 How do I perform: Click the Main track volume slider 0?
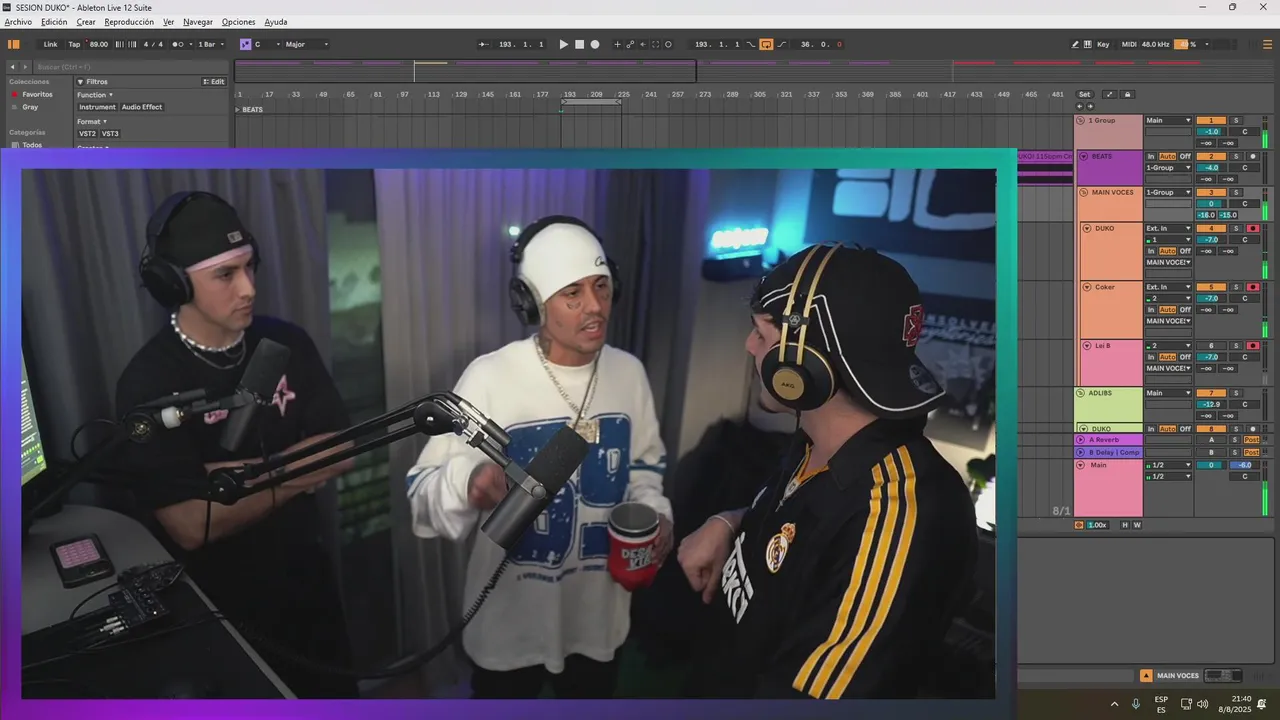tap(1211, 465)
